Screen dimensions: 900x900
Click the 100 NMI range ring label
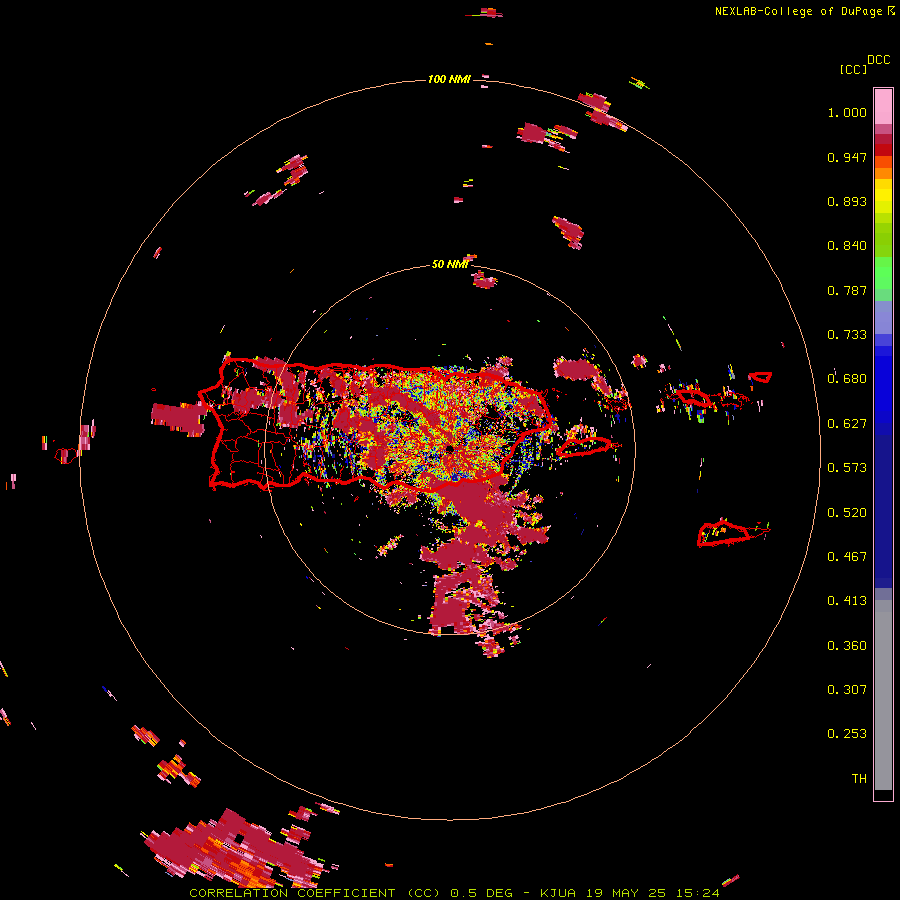pyautogui.click(x=449, y=79)
